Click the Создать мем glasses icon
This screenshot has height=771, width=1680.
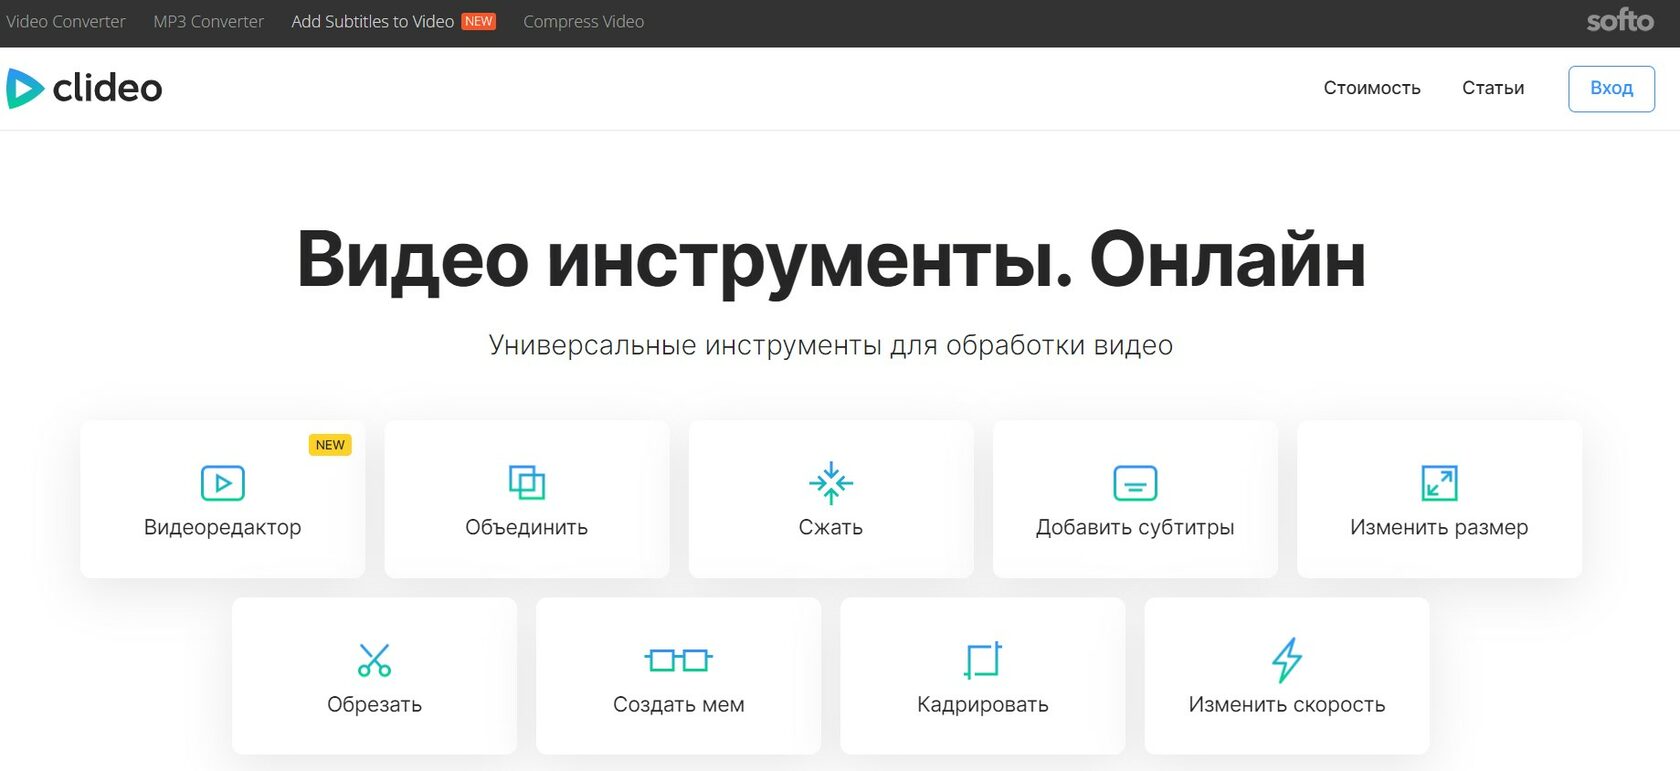(678, 660)
